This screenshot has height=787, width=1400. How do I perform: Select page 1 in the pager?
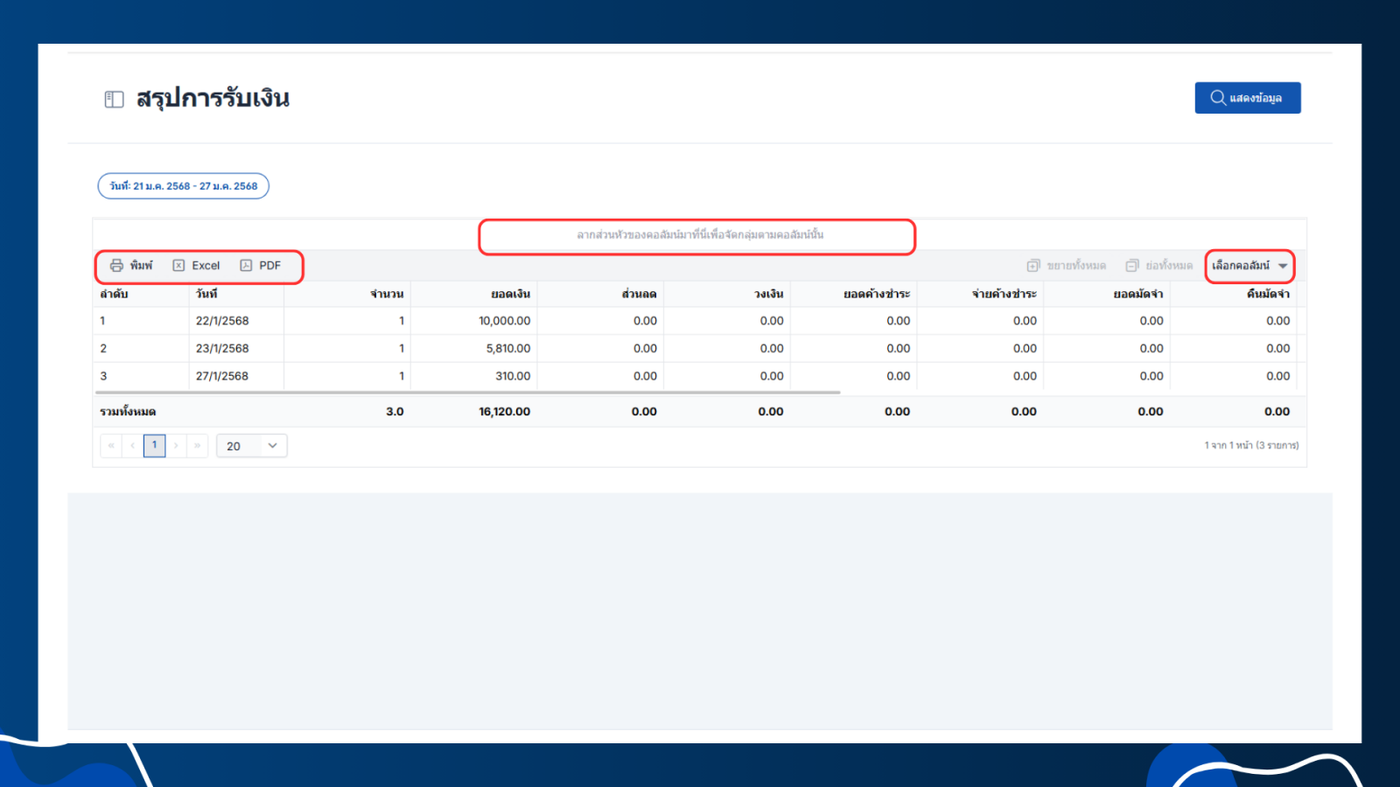pos(154,446)
